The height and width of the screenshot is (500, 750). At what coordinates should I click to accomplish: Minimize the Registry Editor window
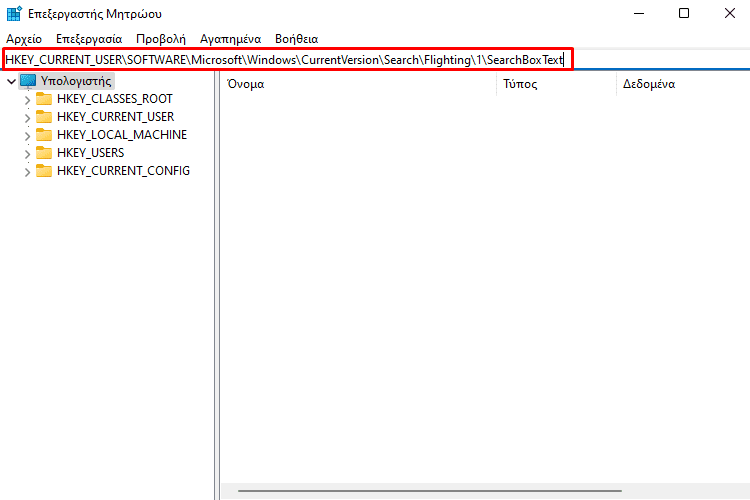pyautogui.click(x=639, y=13)
